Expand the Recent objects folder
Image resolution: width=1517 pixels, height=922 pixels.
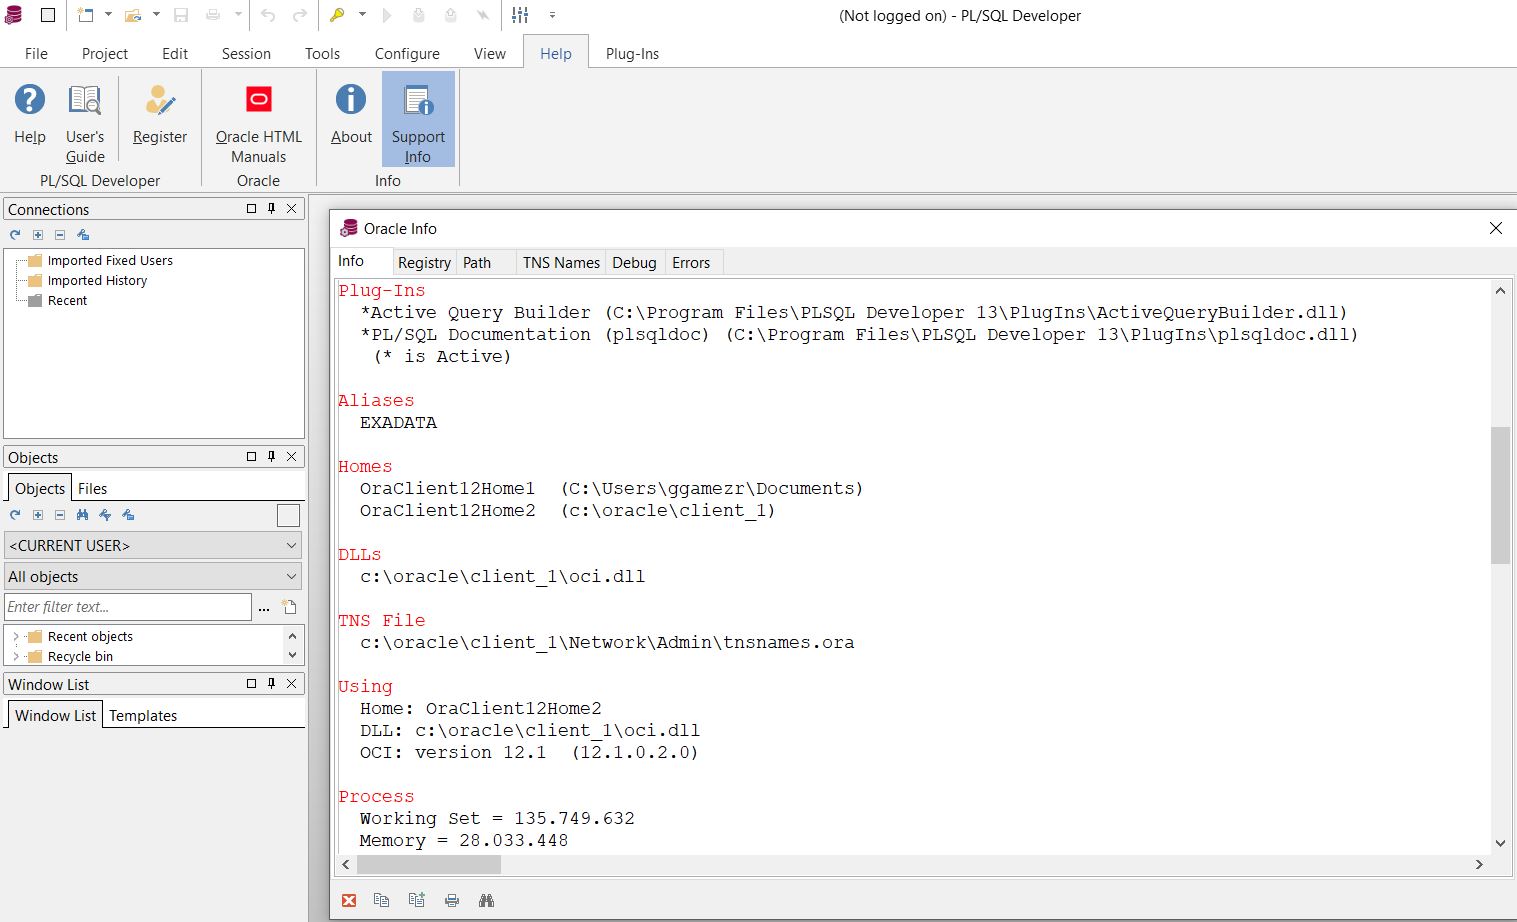[18, 636]
